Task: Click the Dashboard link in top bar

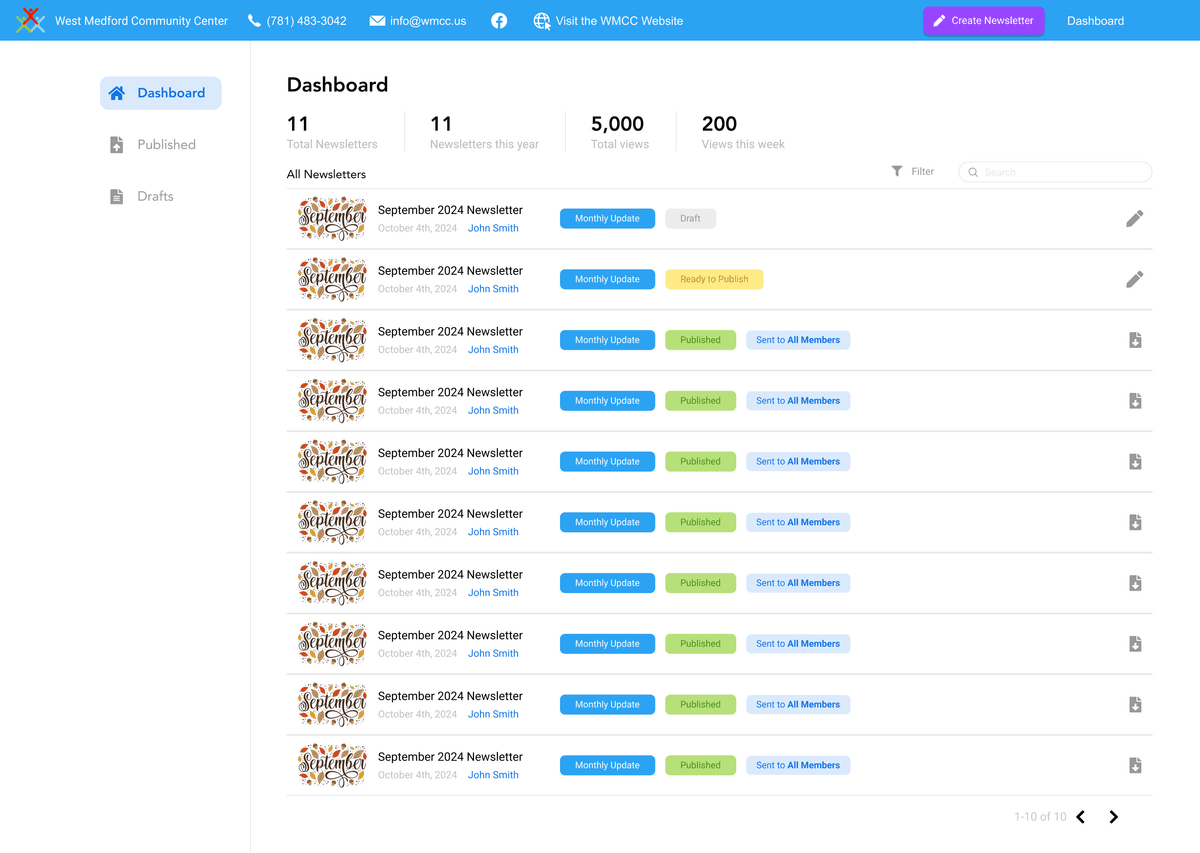Action: coord(1095,21)
